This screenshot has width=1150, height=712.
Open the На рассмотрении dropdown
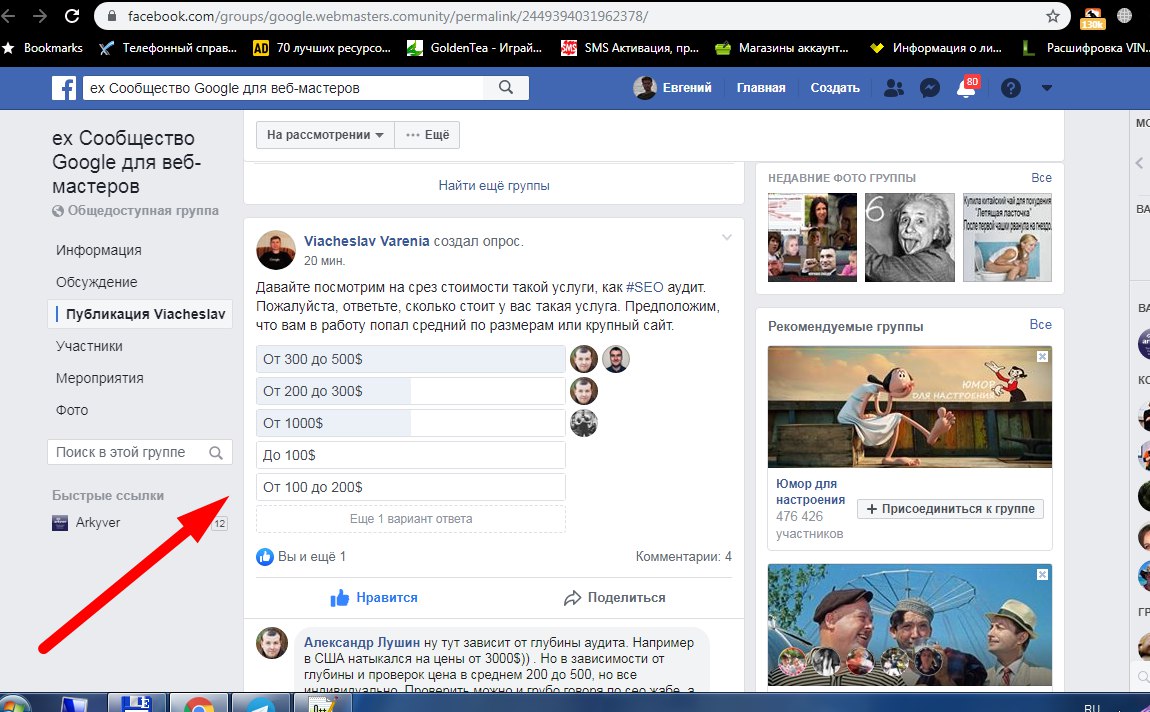coord(325,135)
